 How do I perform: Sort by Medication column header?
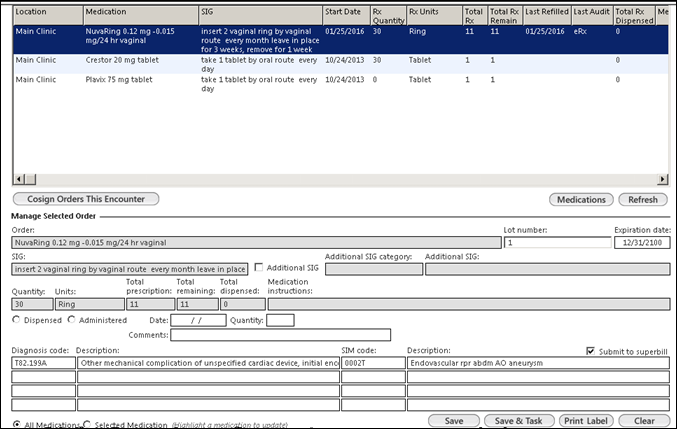click(141, 16)
